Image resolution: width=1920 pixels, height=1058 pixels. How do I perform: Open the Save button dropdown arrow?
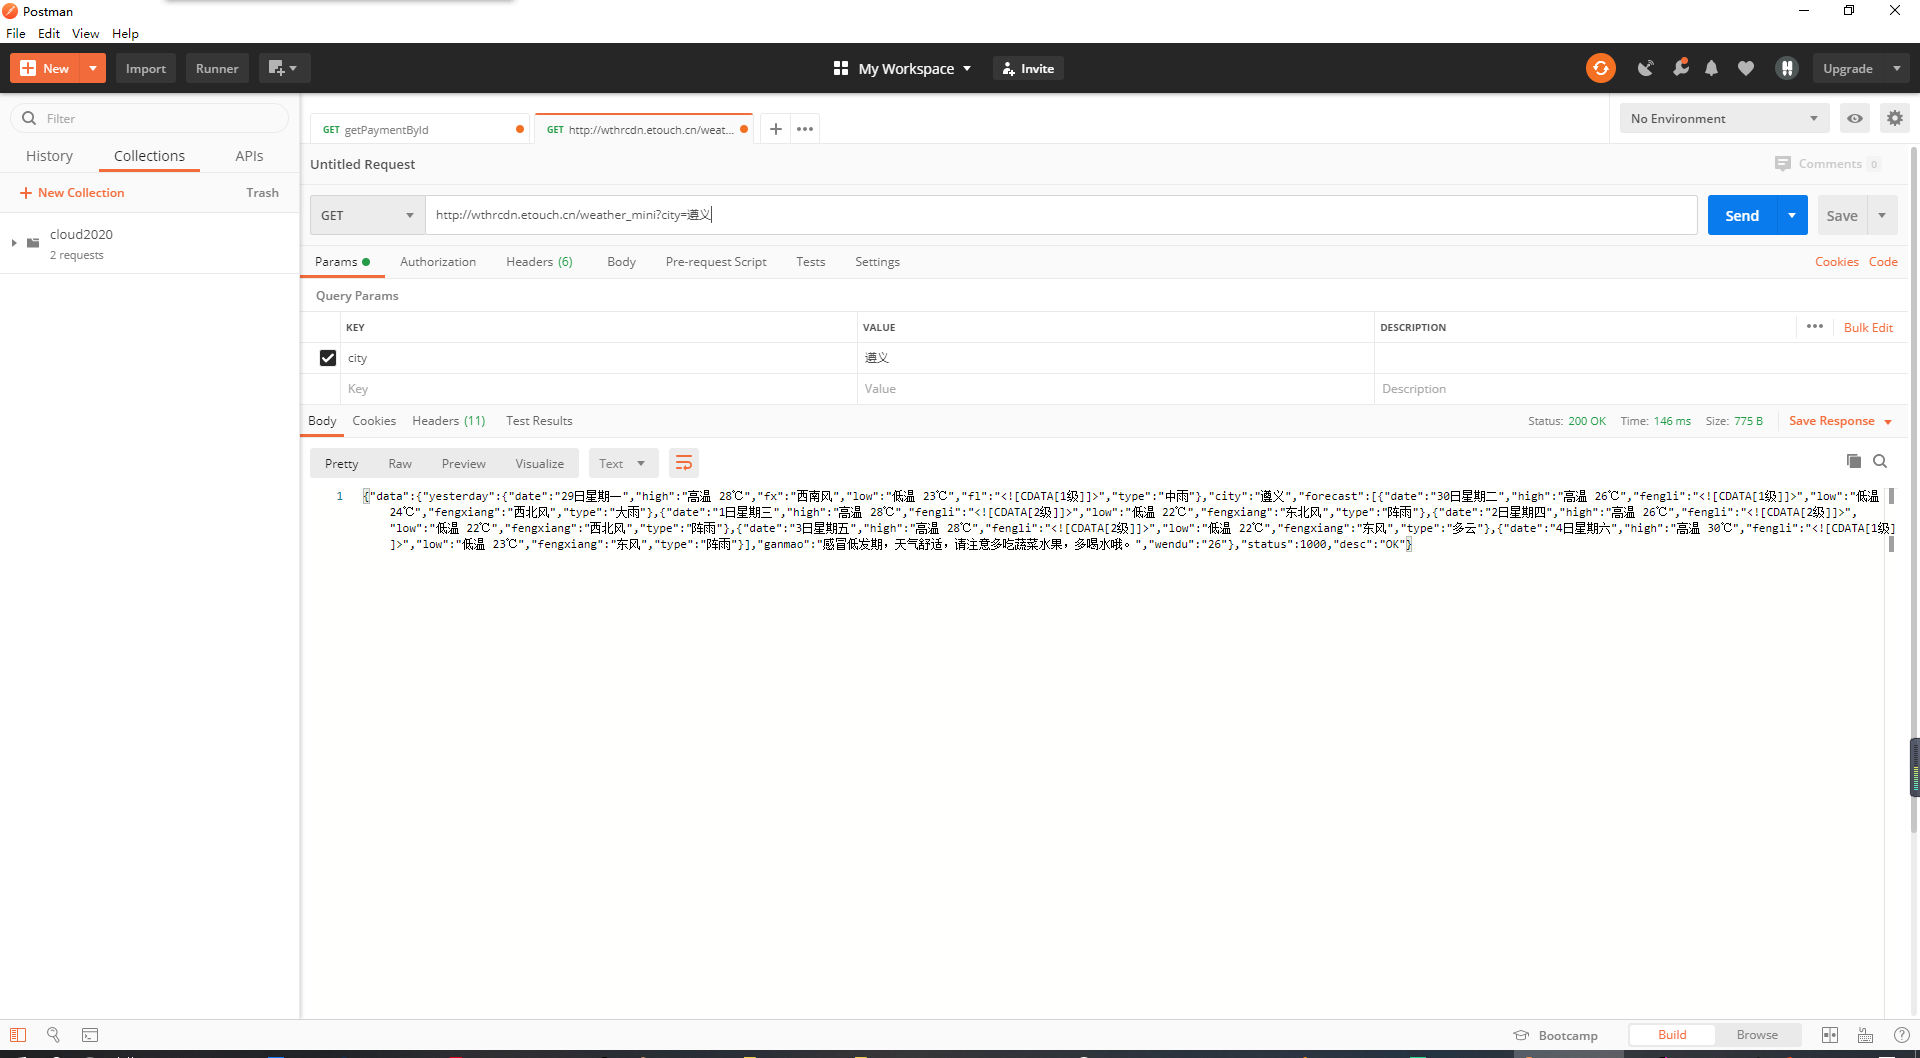(x=1882, y=215)
